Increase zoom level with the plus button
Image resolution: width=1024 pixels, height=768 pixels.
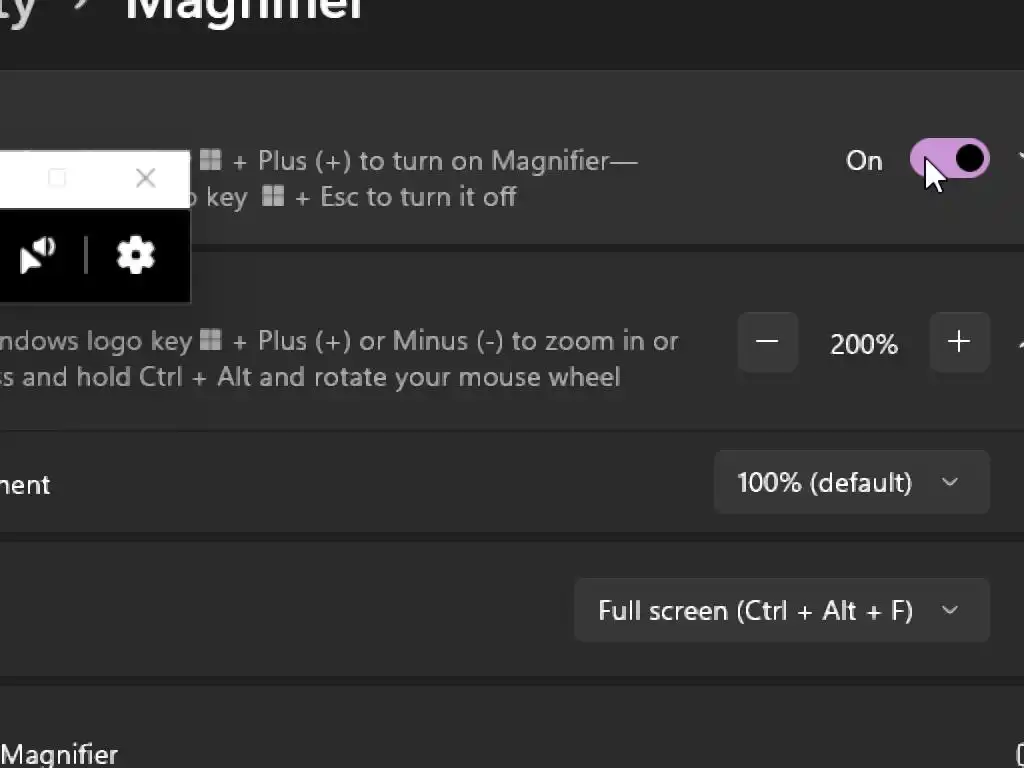point(958,342)
